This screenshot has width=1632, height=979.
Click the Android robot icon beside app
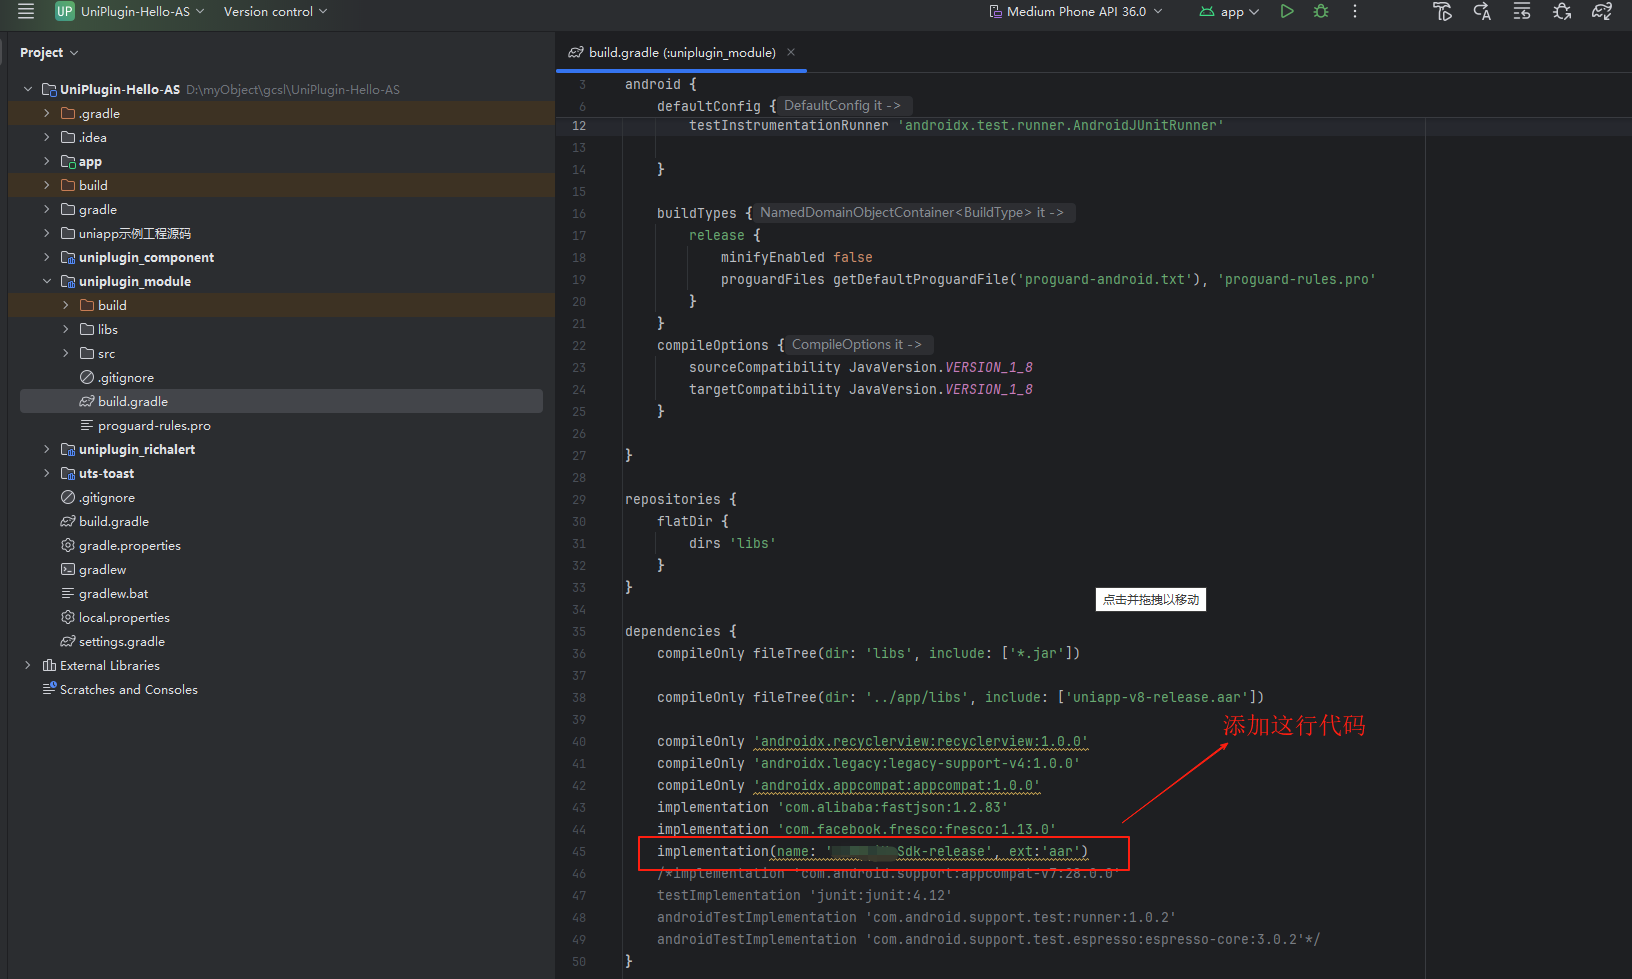pyautogui.click(x=1207, y=11)
